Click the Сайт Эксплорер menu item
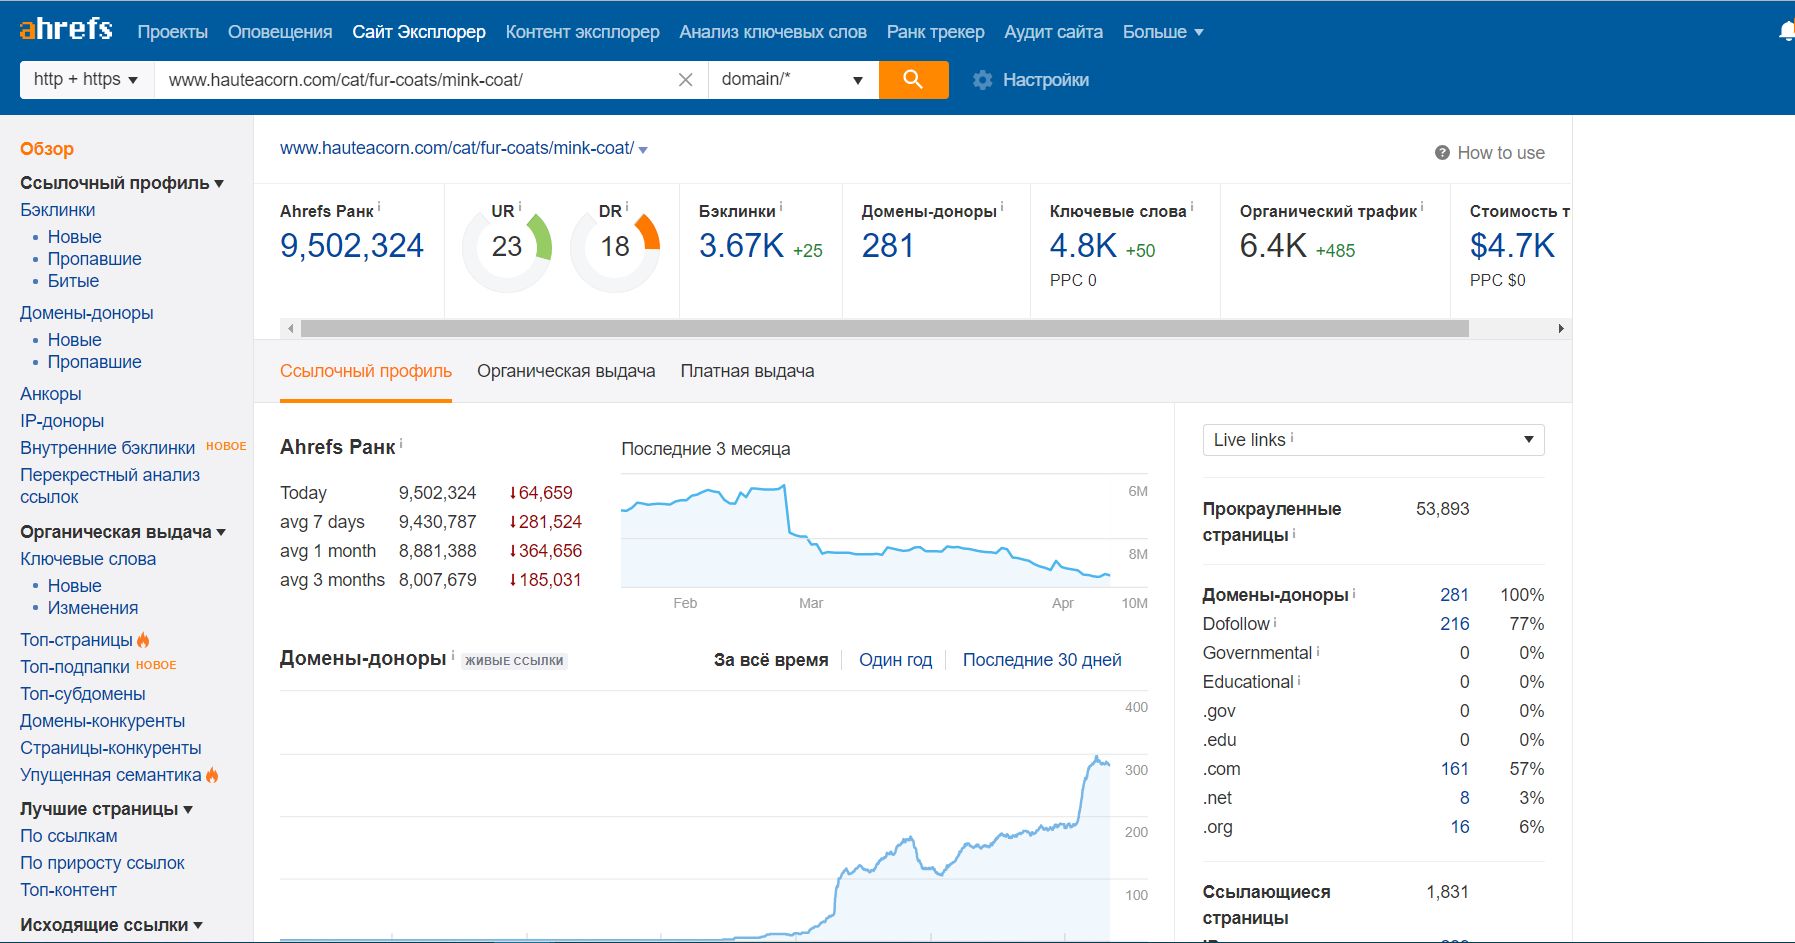The height and width of the screenshot is (943, 1795). [419, 32]
